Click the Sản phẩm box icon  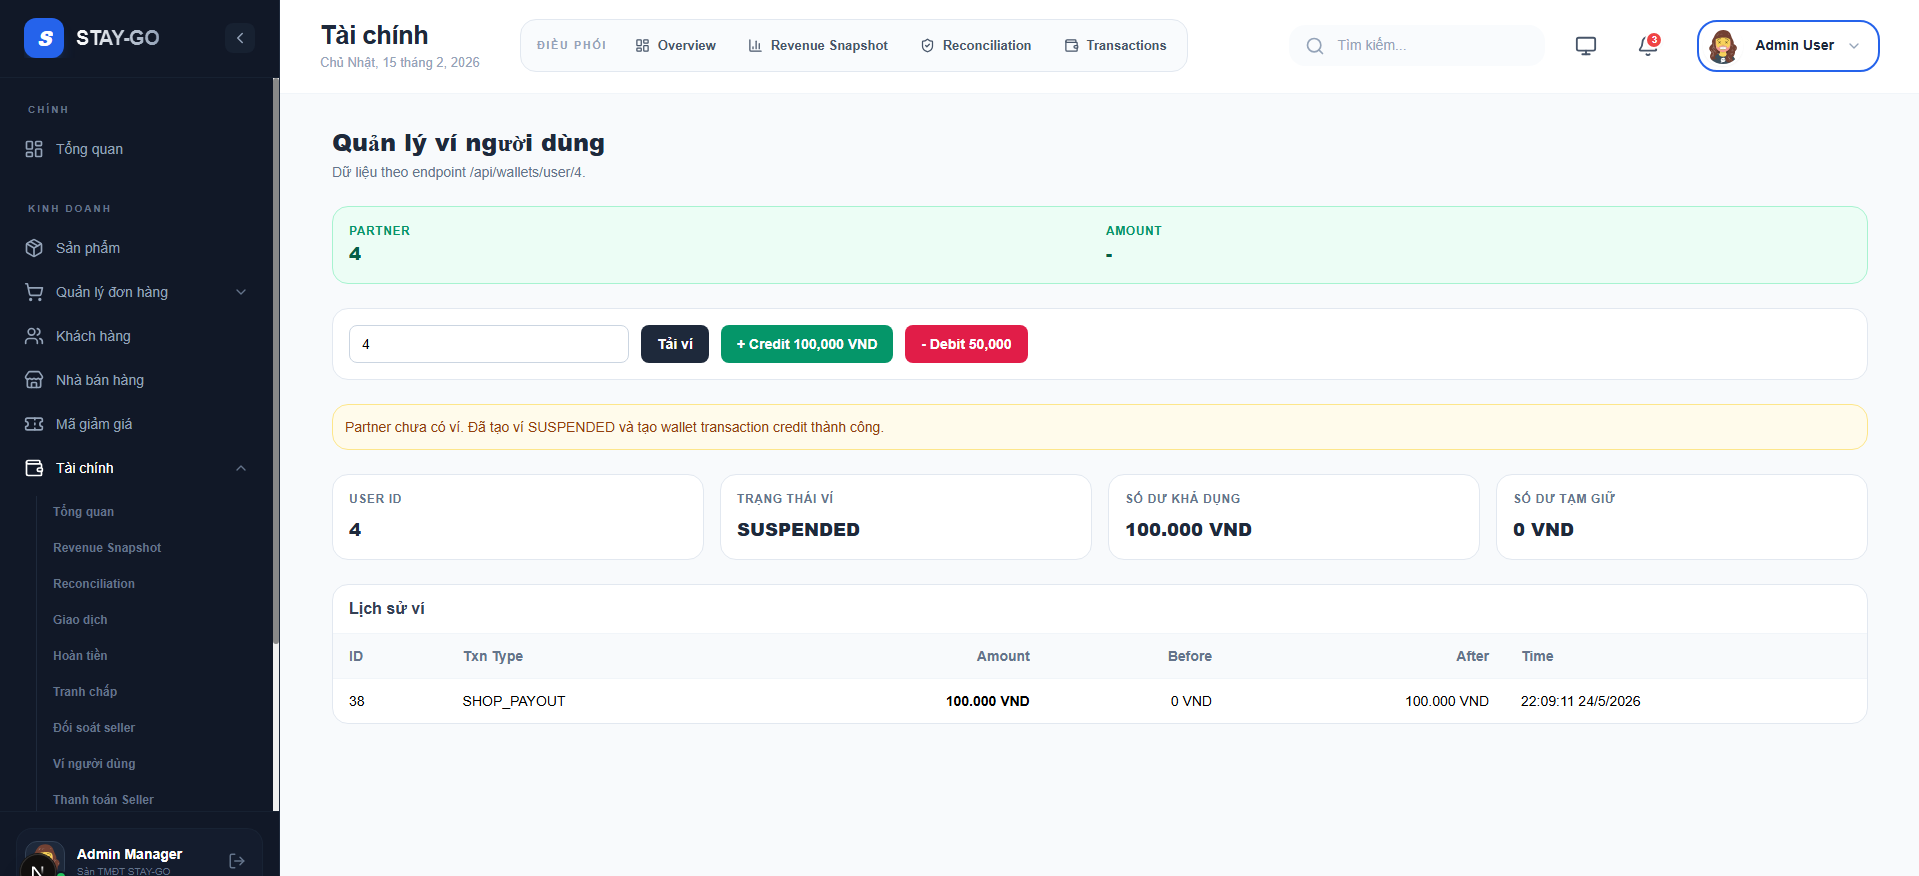34,248
